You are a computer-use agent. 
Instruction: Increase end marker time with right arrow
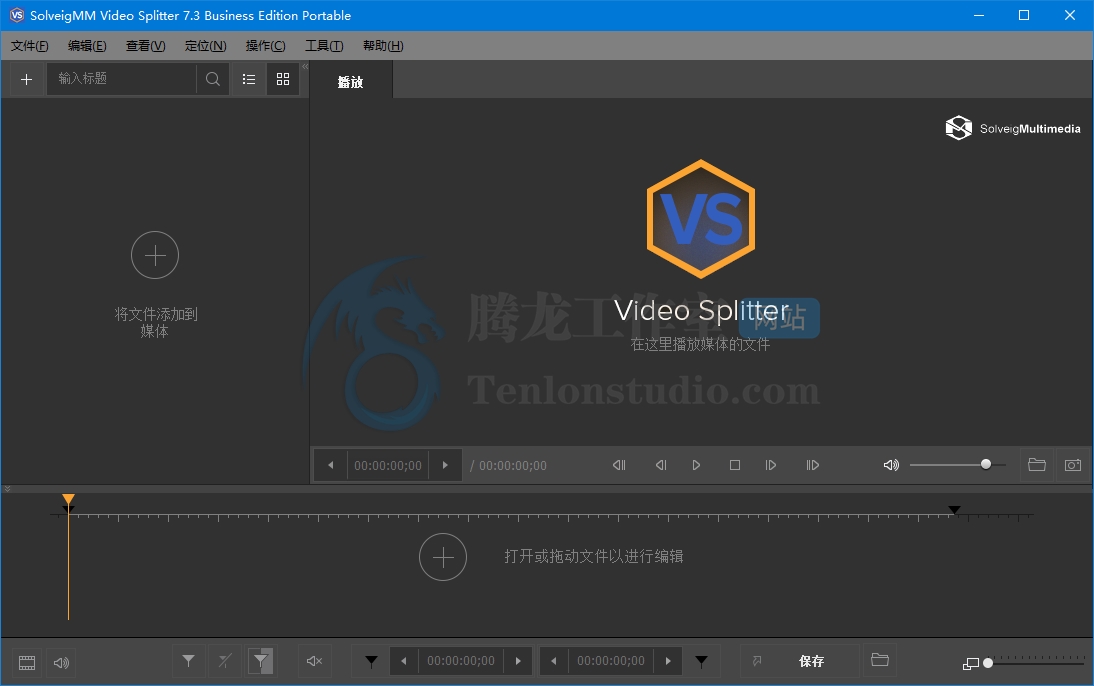click(x=668, y=661)
